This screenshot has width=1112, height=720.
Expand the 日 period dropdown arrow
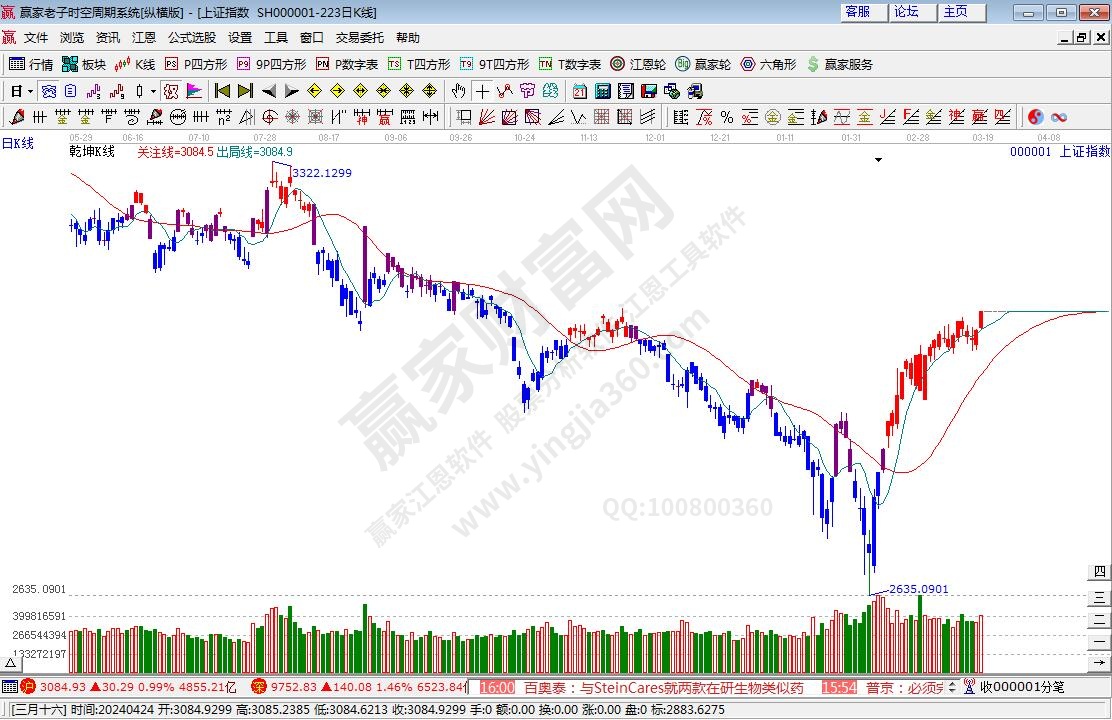[31, 91]
